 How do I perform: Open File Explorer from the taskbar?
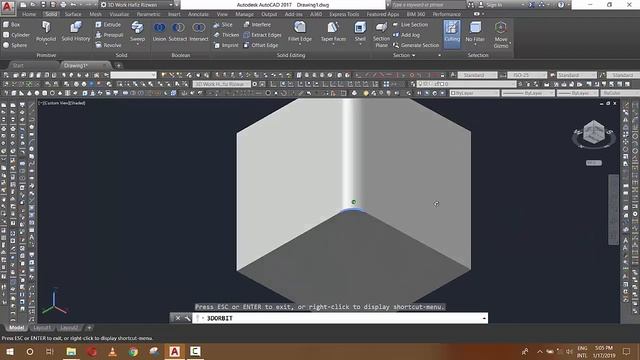coord(71,351)
